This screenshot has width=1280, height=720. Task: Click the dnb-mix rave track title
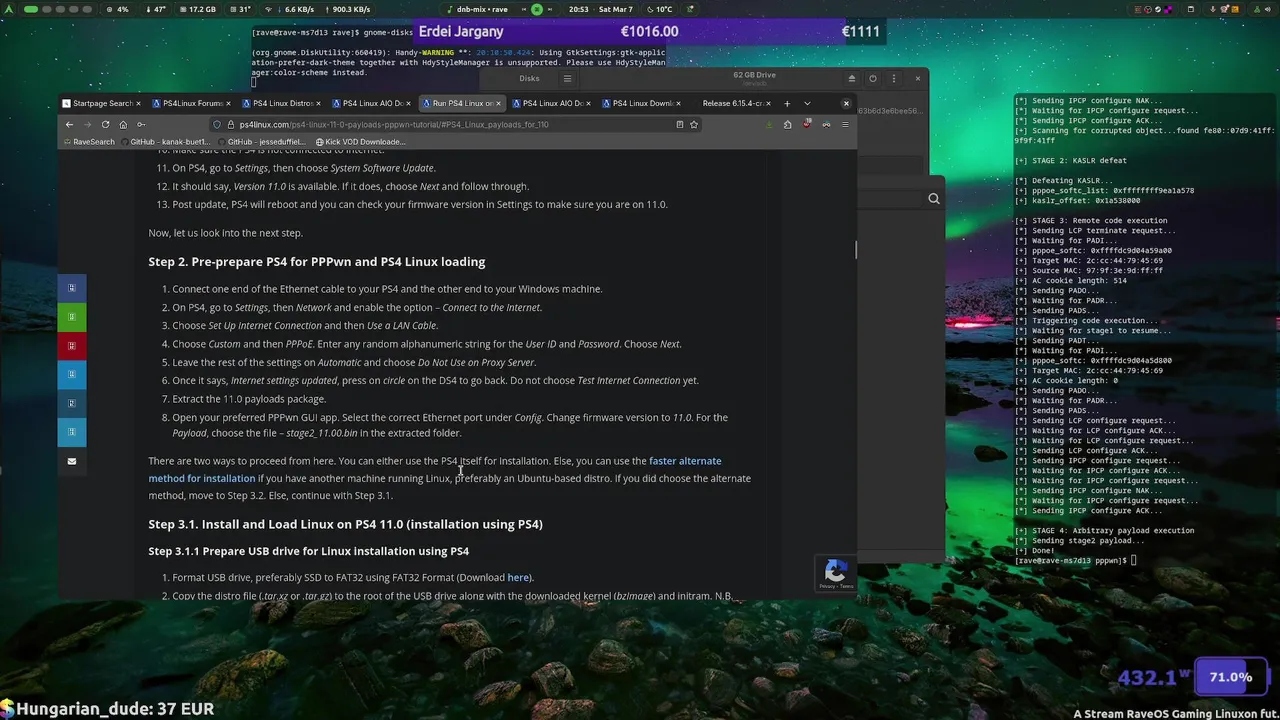(x=482, y=9)
